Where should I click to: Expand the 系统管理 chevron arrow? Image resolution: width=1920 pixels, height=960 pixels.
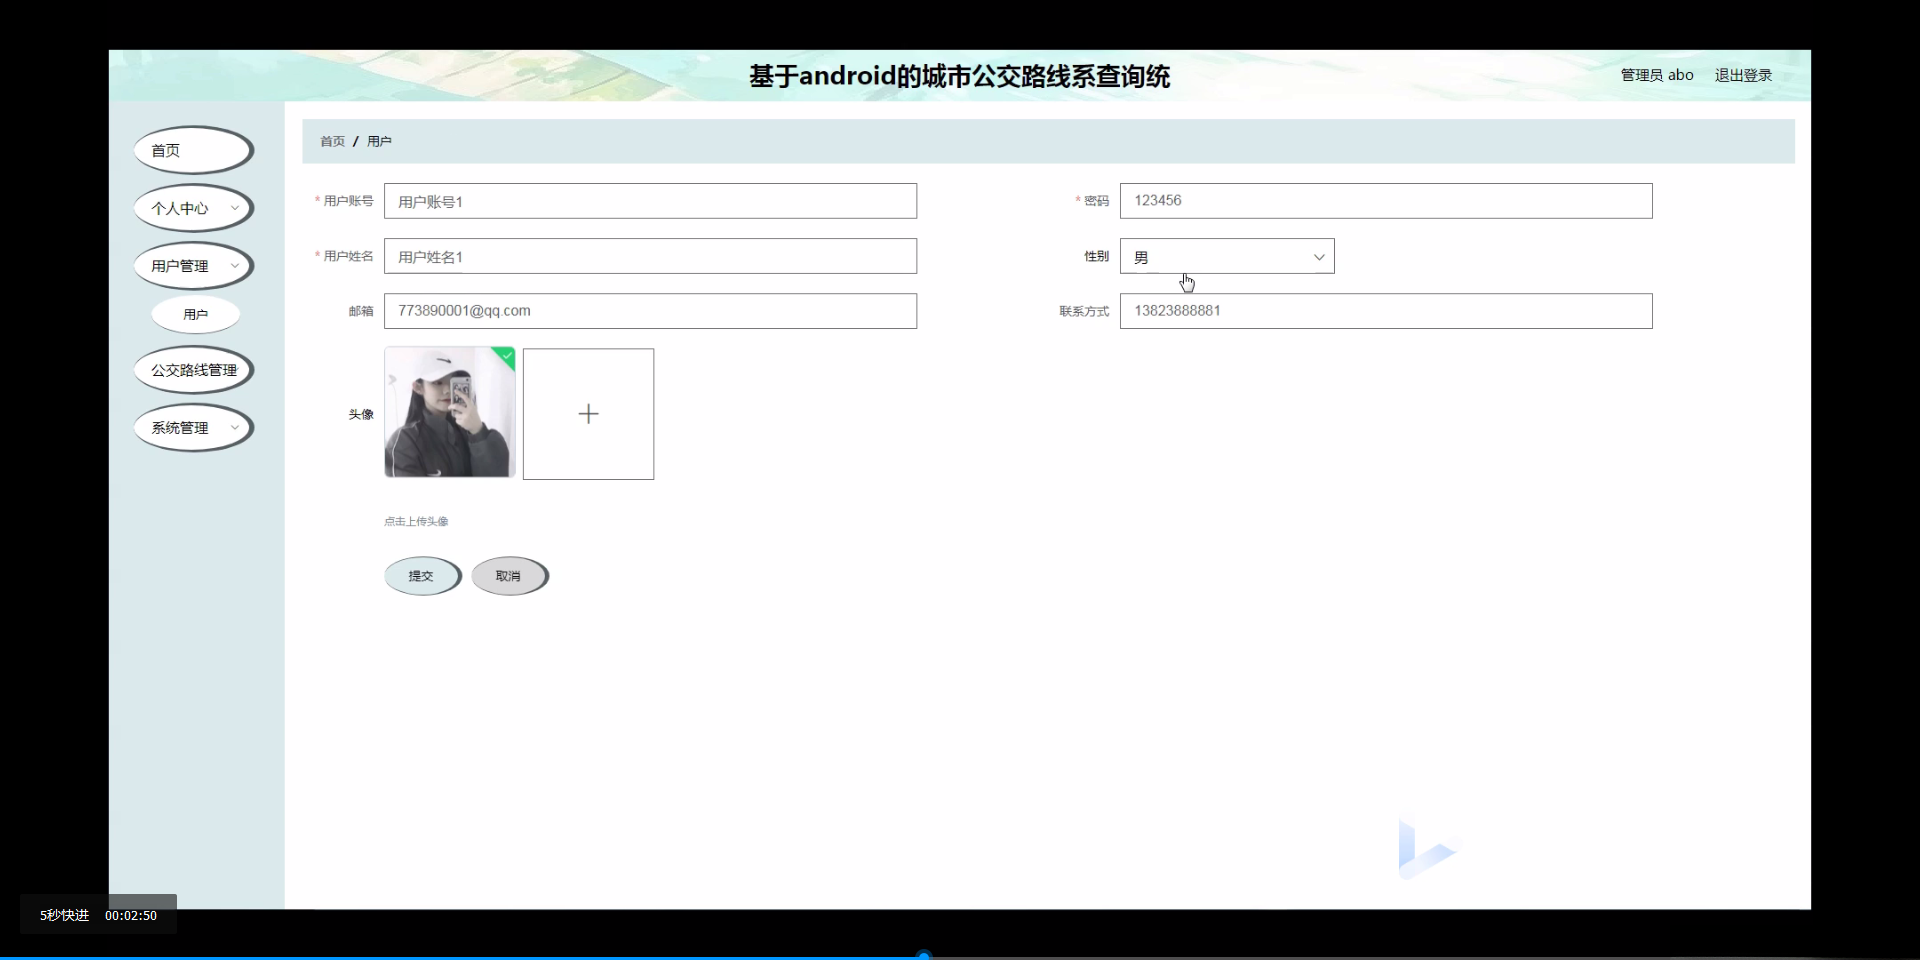(x=233, y=427)
